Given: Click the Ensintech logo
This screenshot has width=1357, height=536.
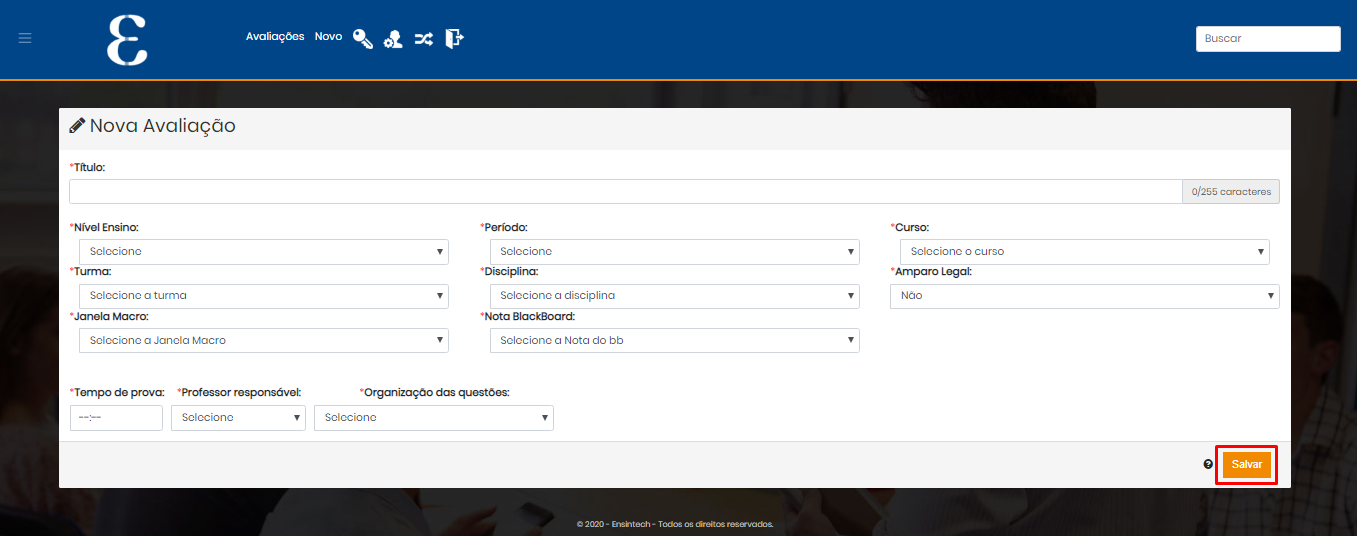Looking at the screenshot, I should tap(127, 40).
